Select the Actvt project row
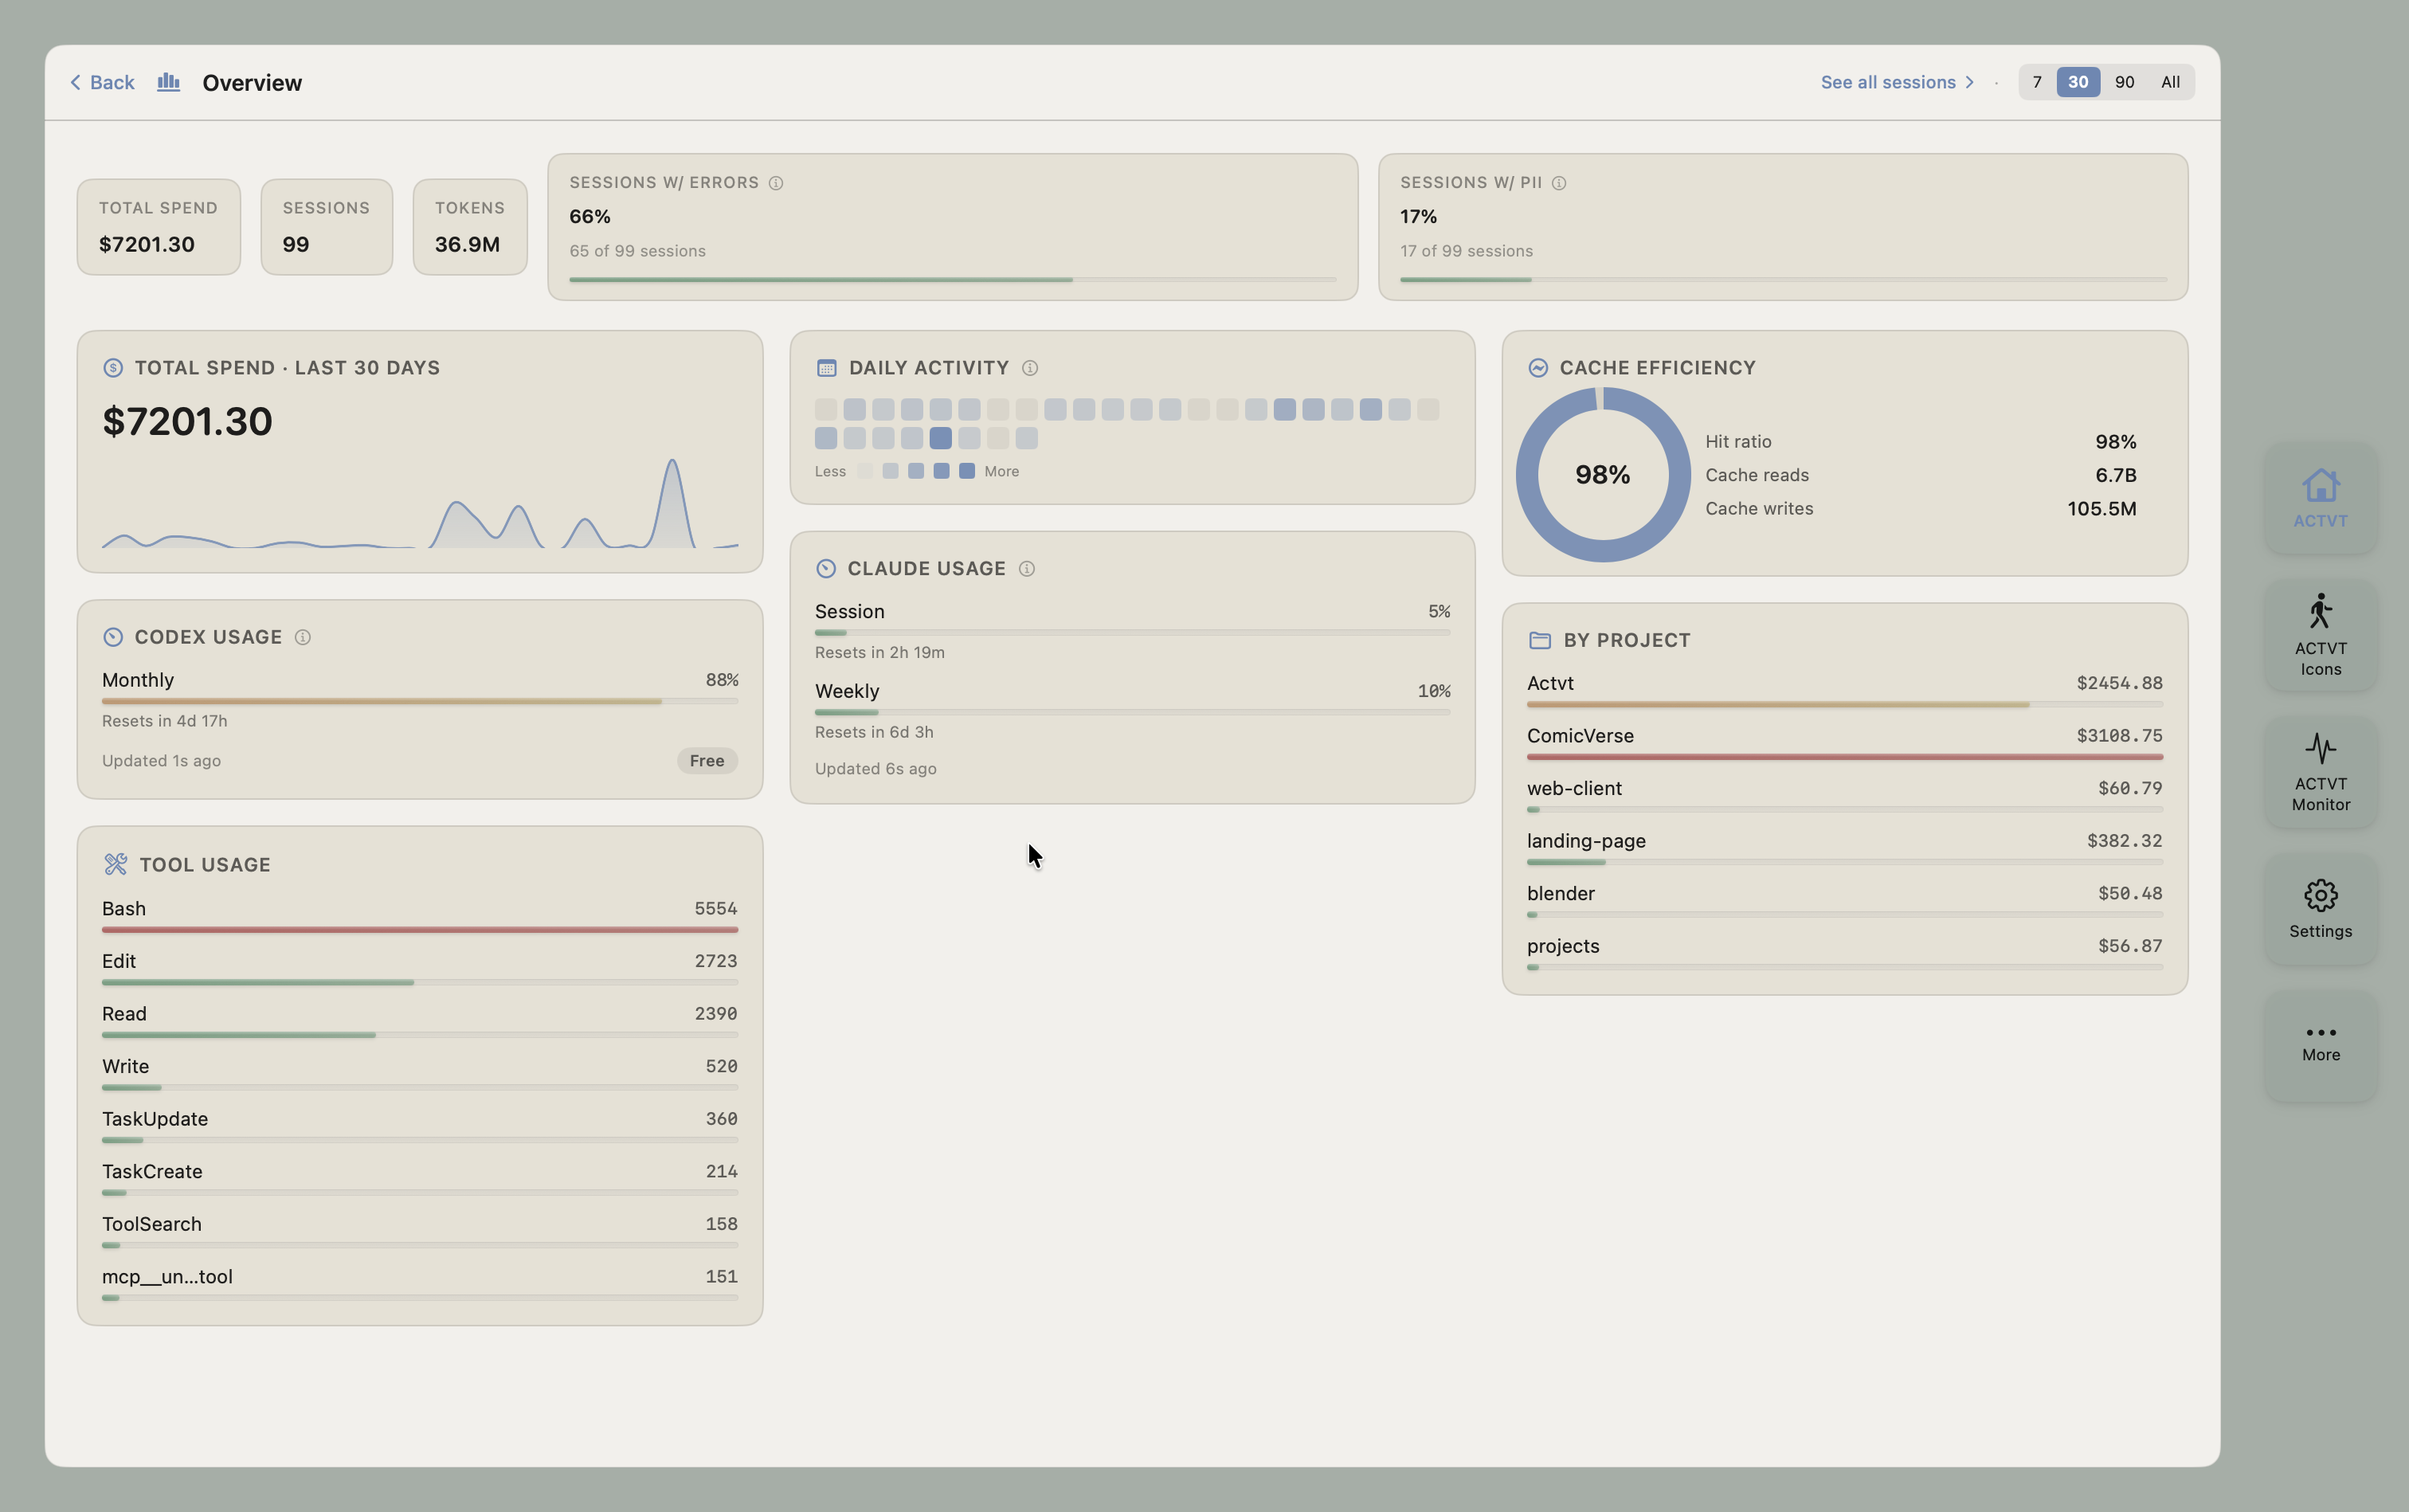2409x1512 pixels. [1844, 691]
